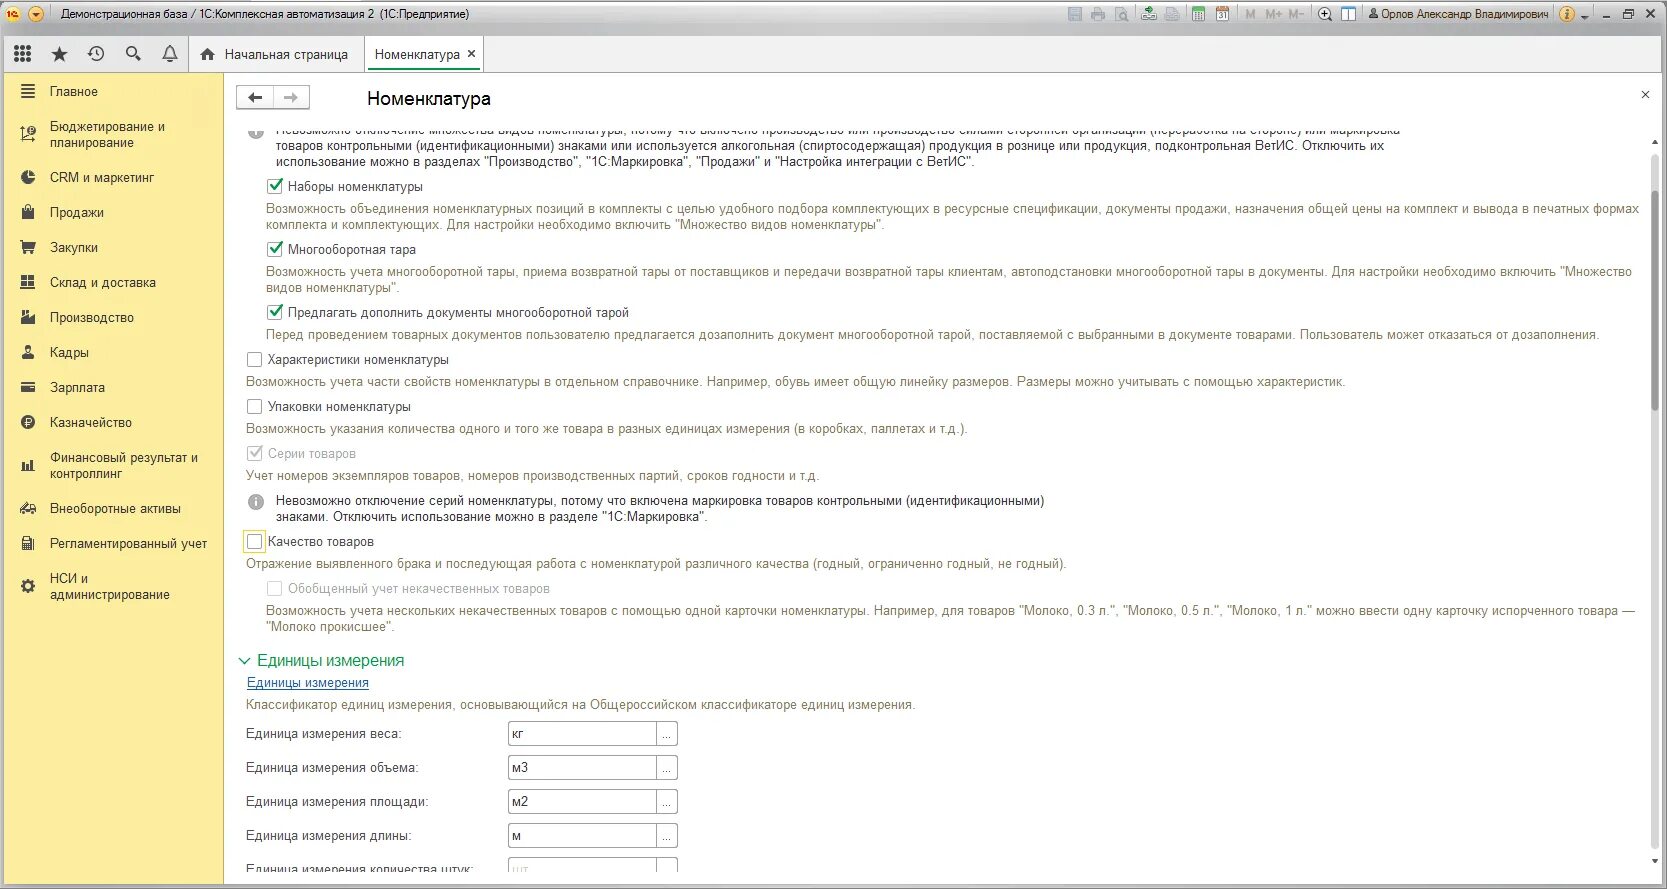The image size is (1667, 889).
Task: Click the Print icon in title bar
Action: point(1098,14)
